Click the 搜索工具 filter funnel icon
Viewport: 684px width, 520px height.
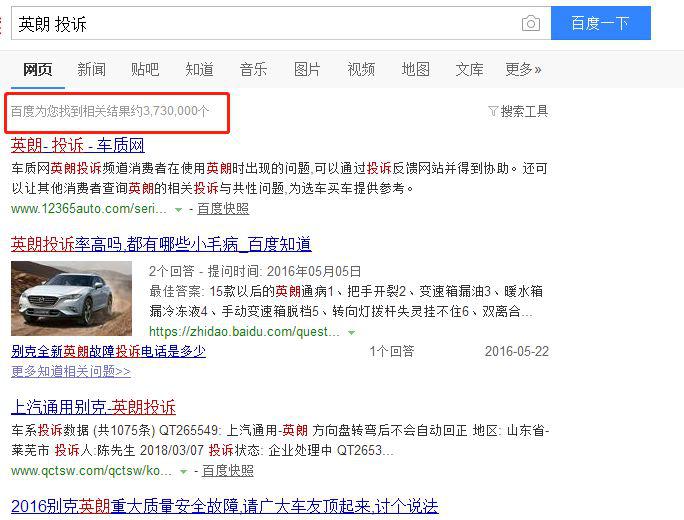pos(493,111)
